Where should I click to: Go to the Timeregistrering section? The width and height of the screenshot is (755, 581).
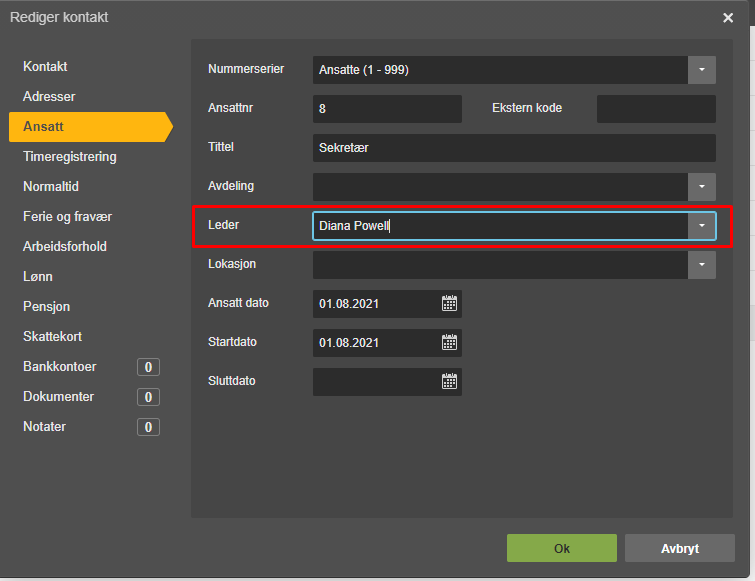point(70,157)
